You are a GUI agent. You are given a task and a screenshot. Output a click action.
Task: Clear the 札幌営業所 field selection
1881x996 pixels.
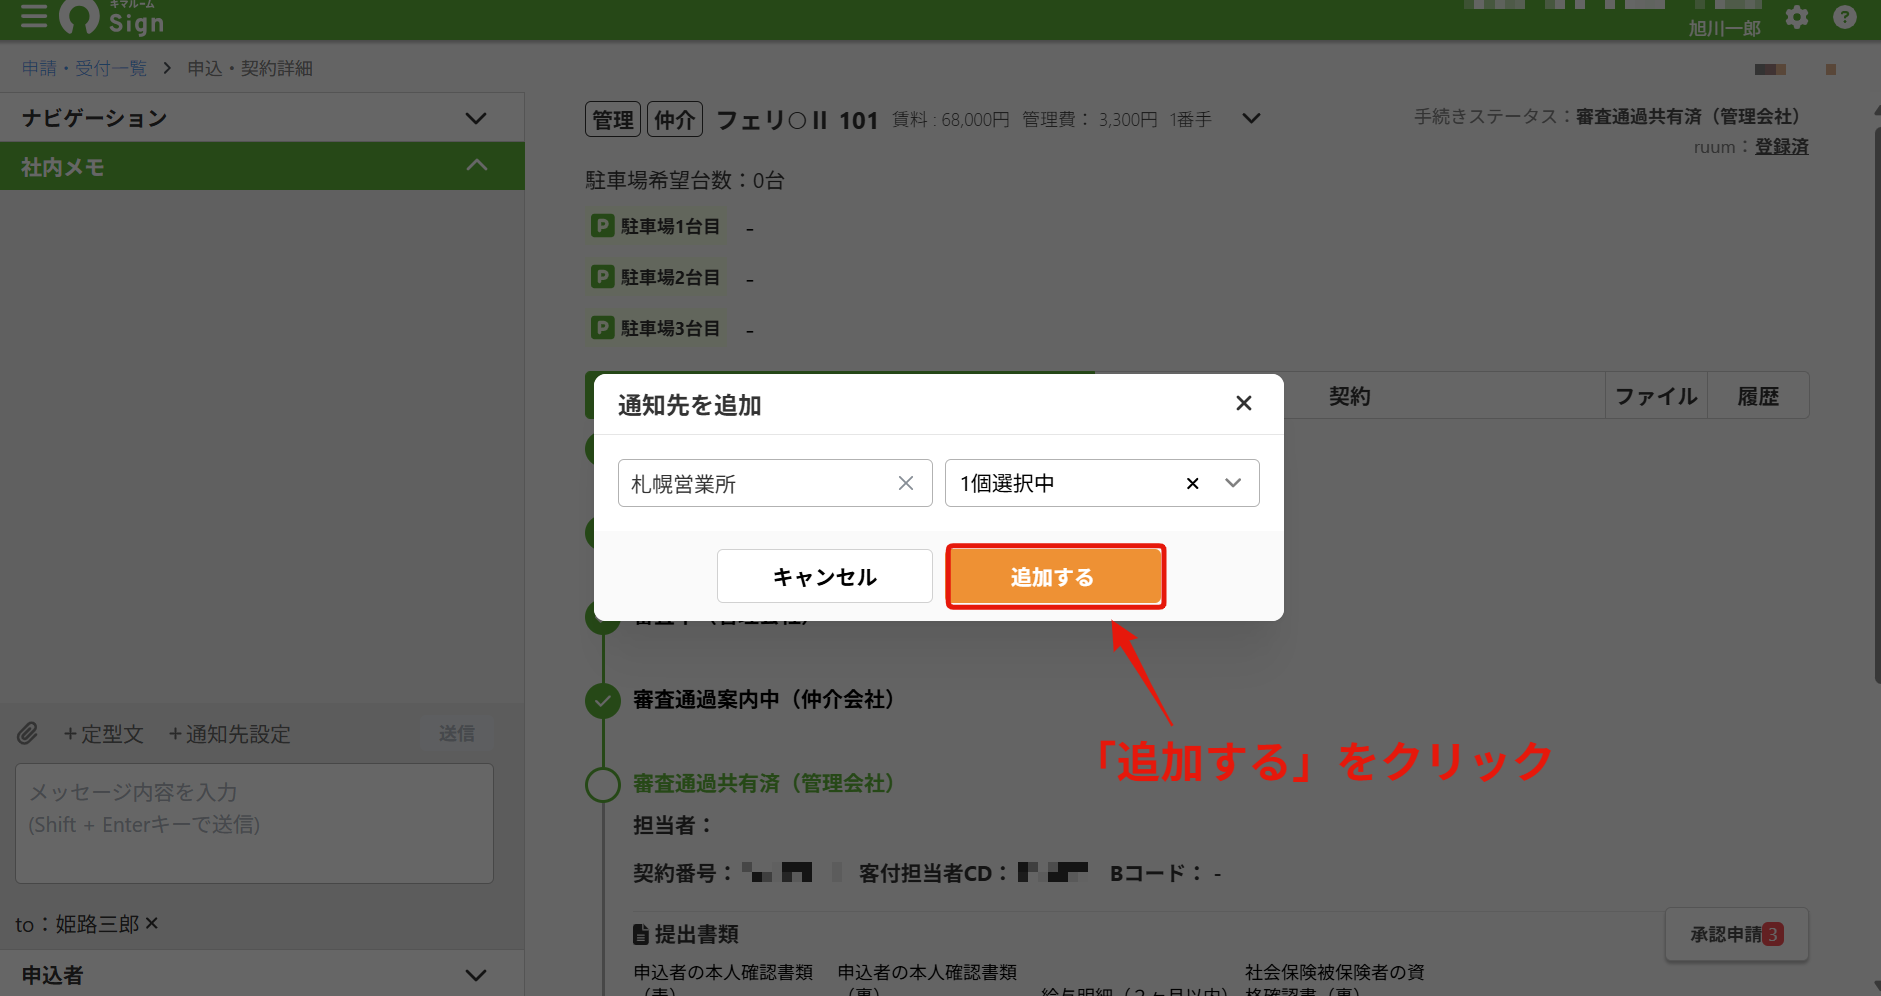pos(906,483)
